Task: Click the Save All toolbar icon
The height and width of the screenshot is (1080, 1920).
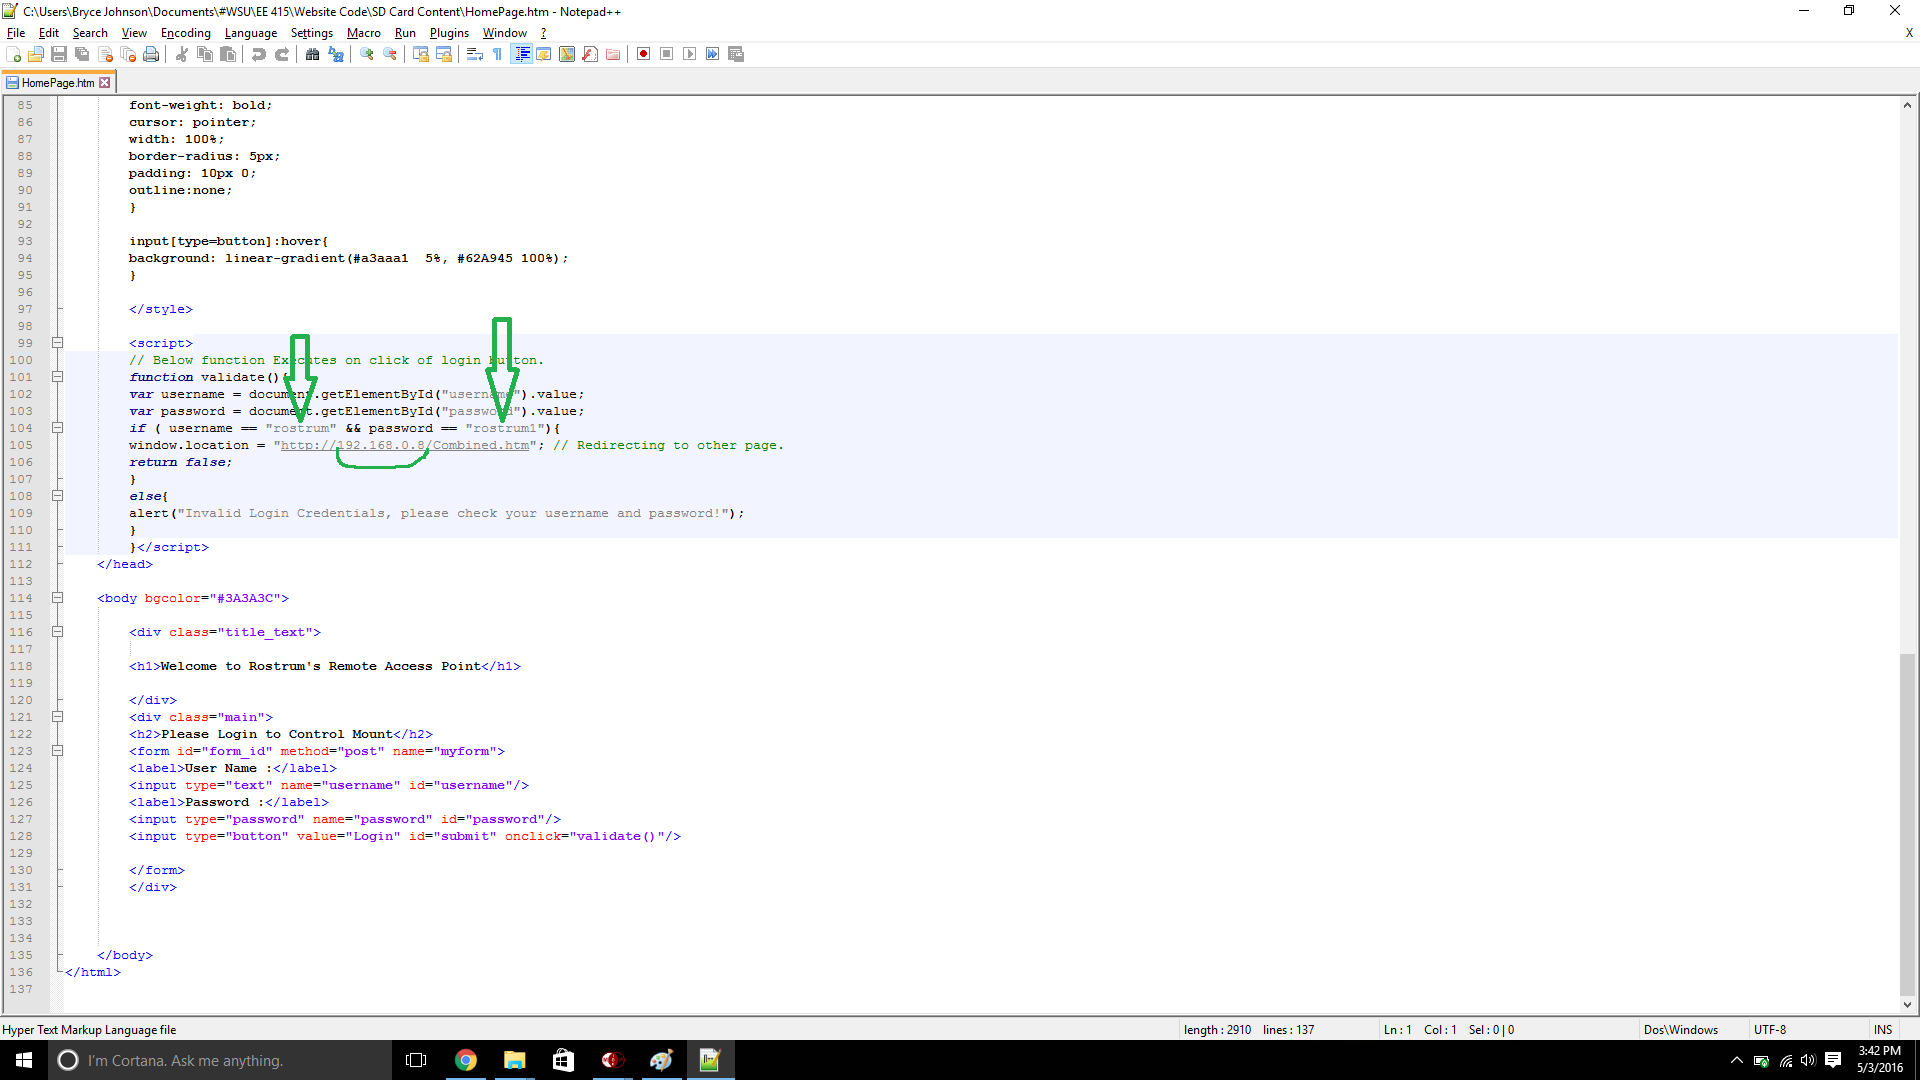Action: point(82,54)
